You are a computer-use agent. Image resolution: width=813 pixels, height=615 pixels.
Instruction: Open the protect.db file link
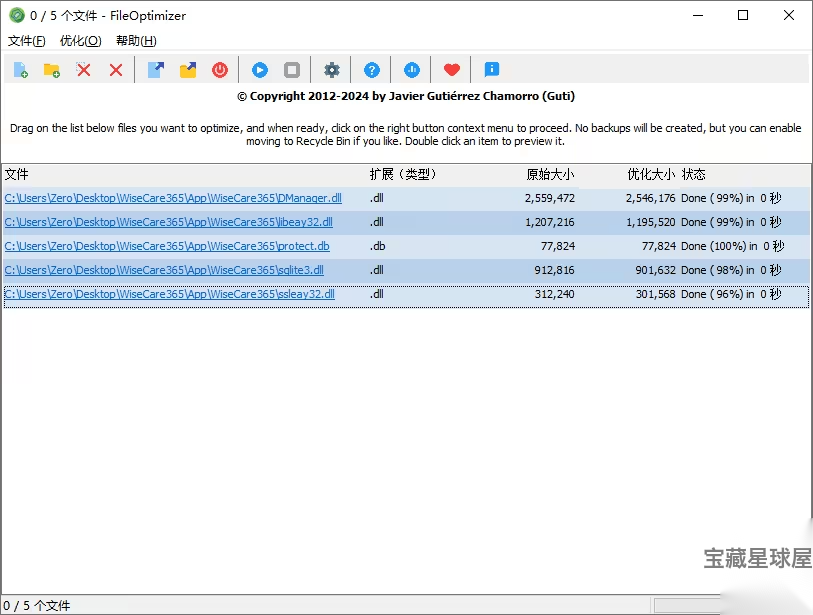[x=167, y=246]
